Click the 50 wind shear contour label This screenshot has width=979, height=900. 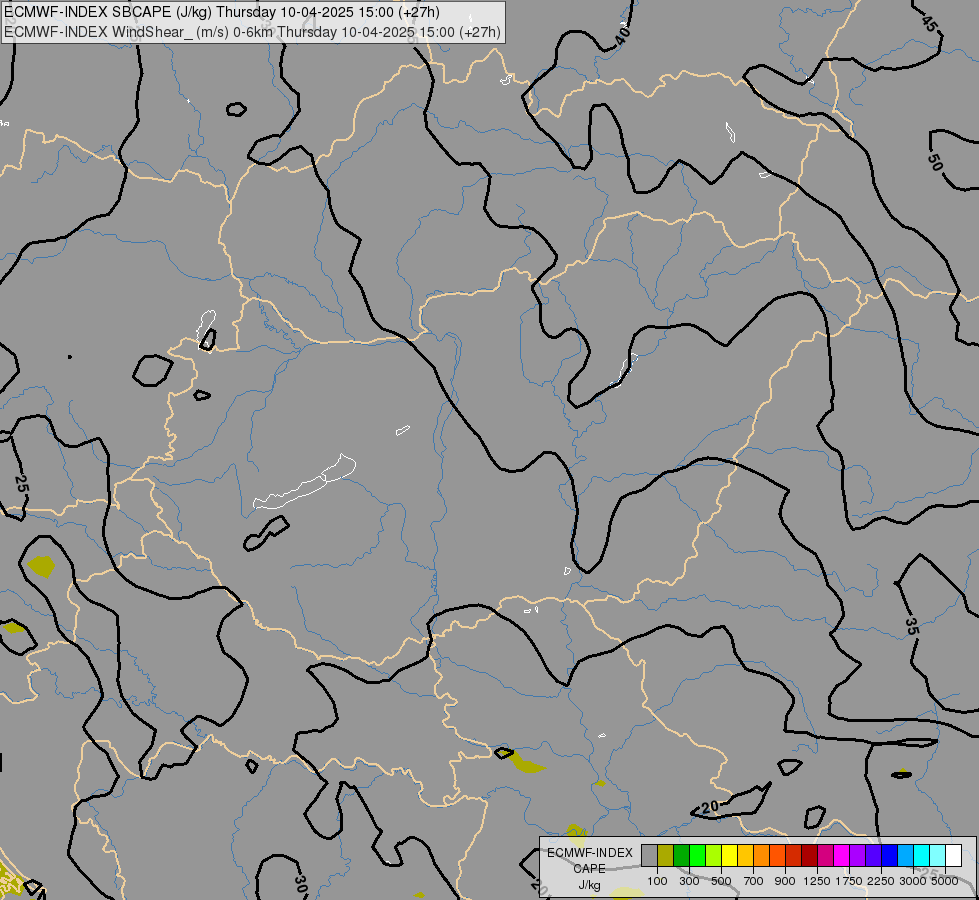pyautogui.click(x=935, y=162)
